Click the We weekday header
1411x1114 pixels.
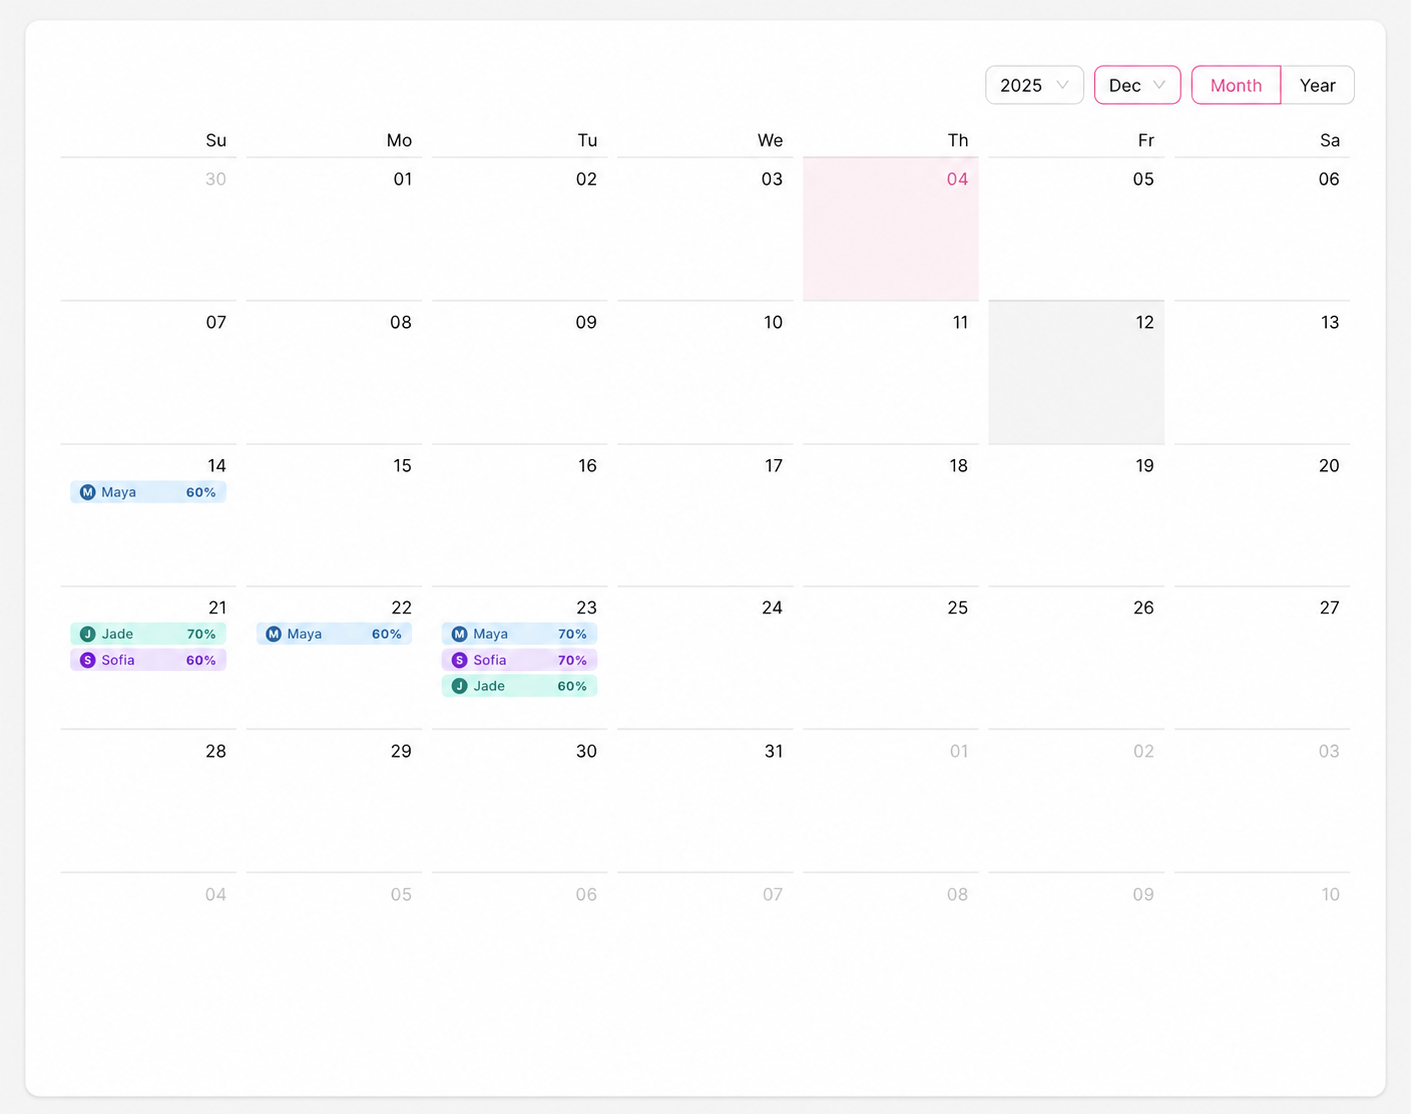770,140
